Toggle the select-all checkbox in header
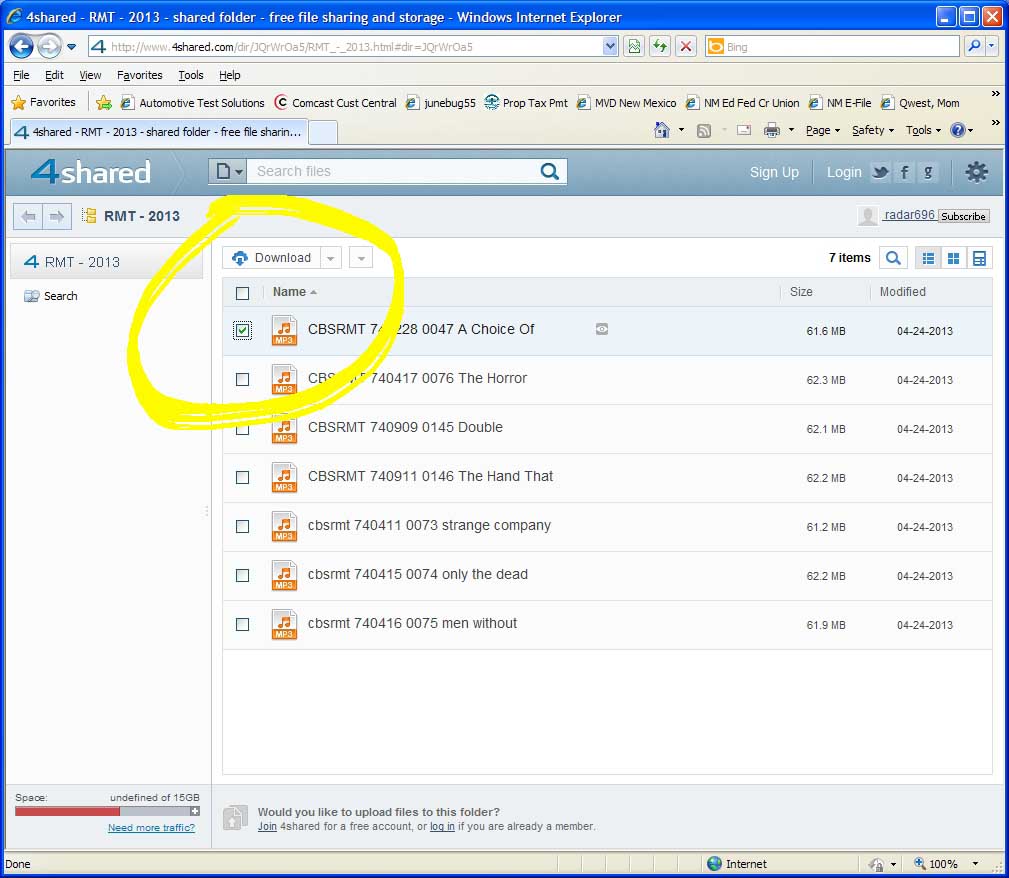The width and height of the screenshot is (1009, 878). (x=243, y=293)
